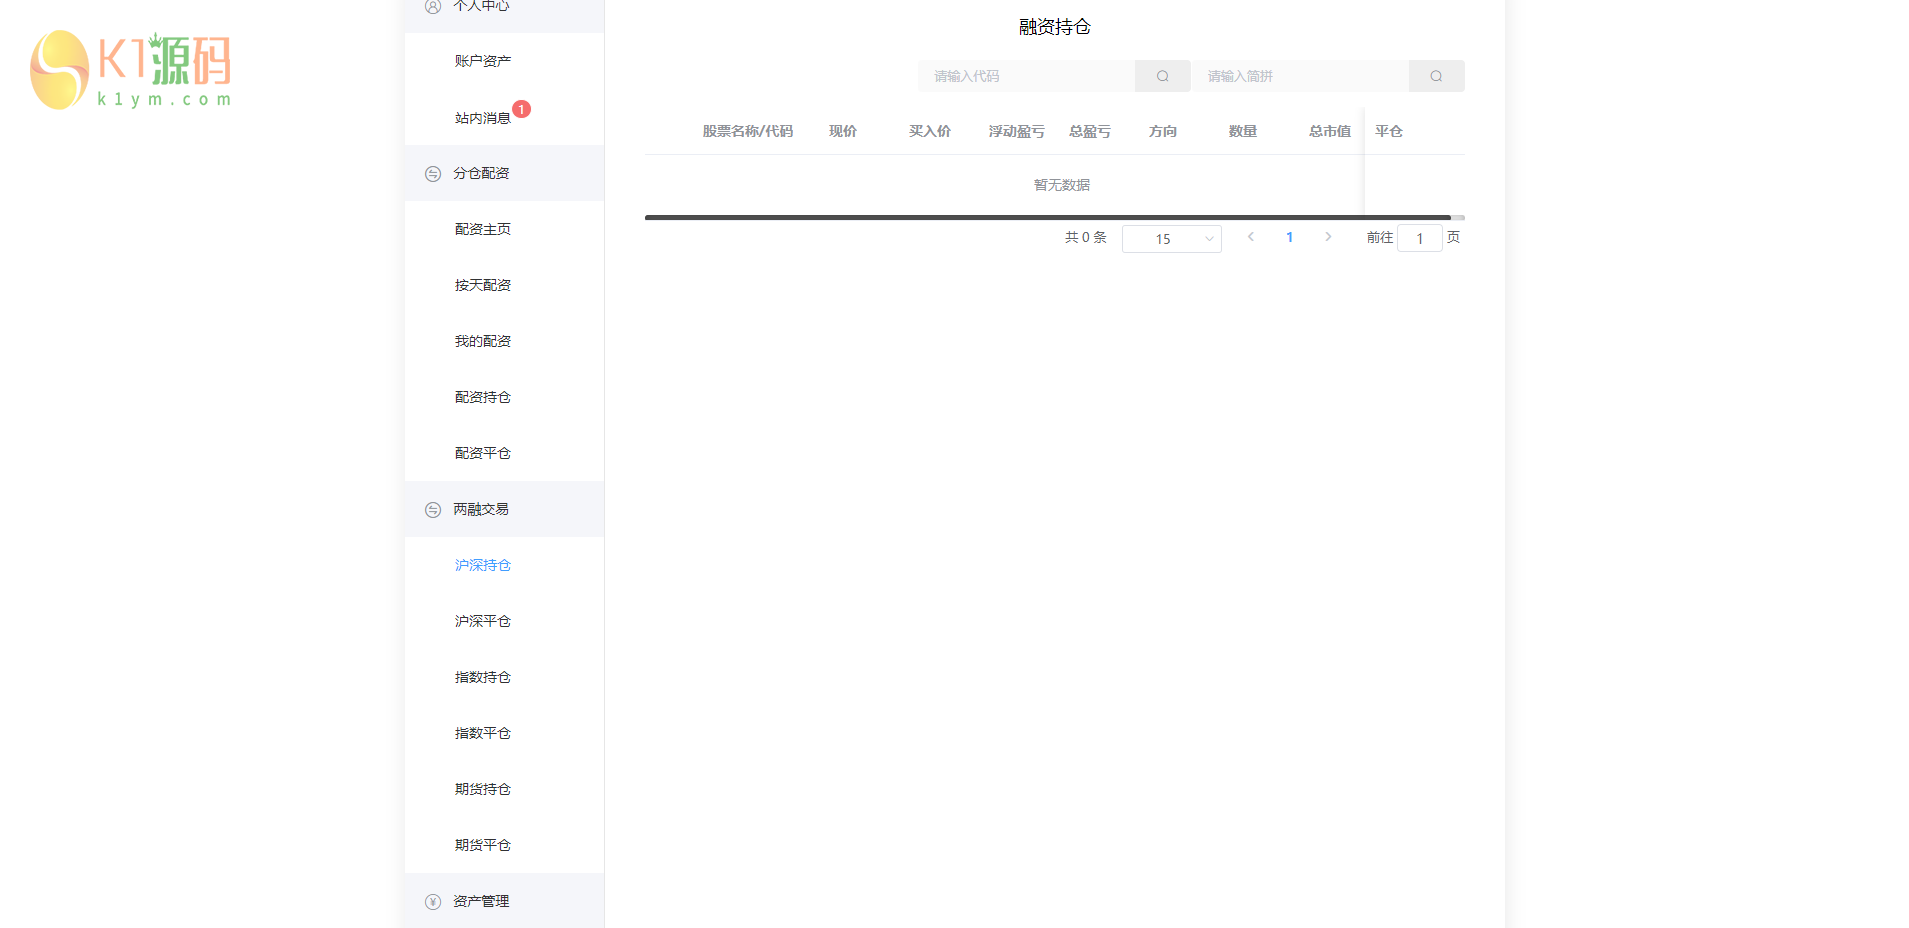Screen dimensions: 1909x928
Task: Click the search icon beside the pinyin input
Action: coord(1436,76)
